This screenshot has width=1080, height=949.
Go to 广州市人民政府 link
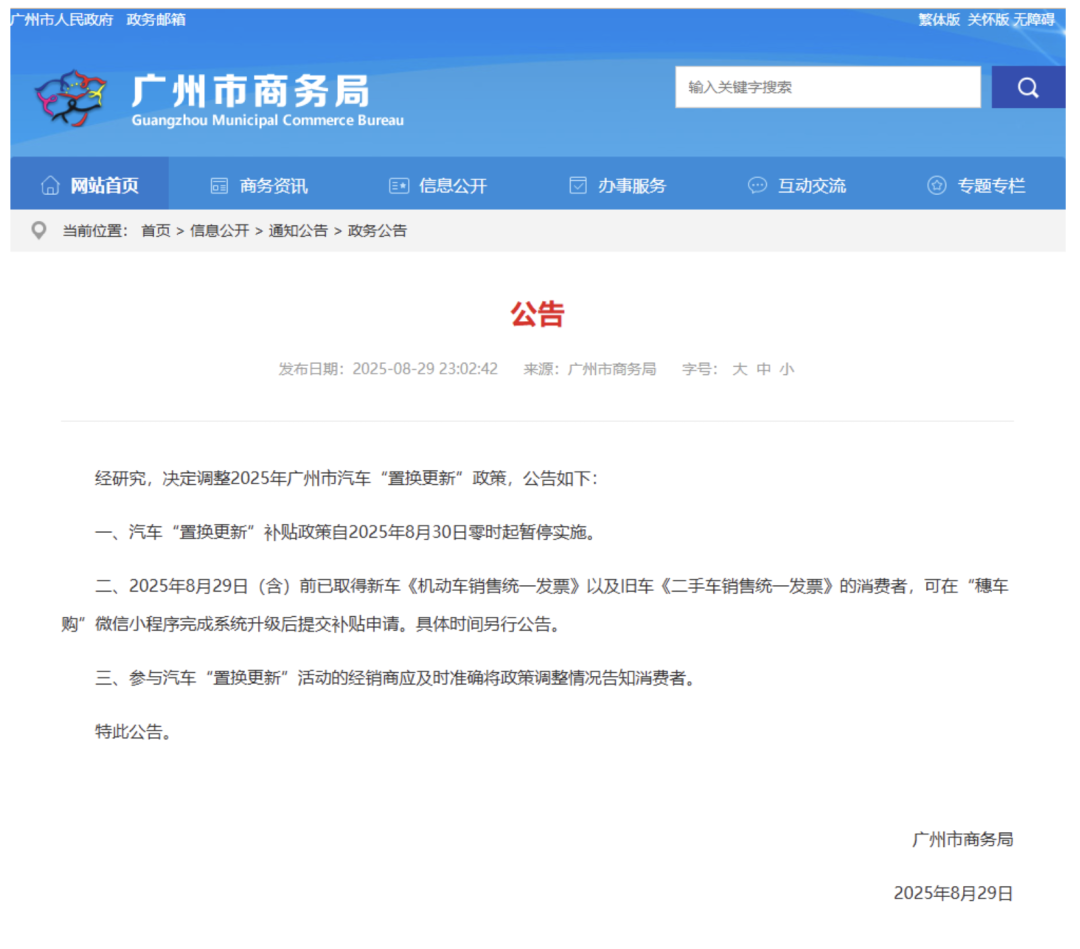pos(62,20)
